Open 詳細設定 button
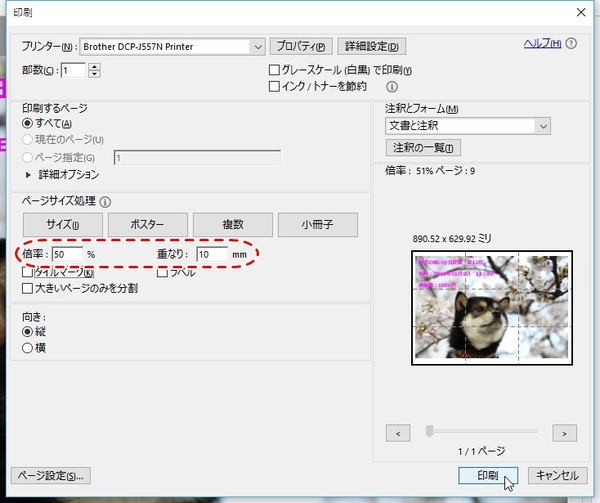Screen dimensions: 600x503 pyautogui.click(x=372, y=47)
